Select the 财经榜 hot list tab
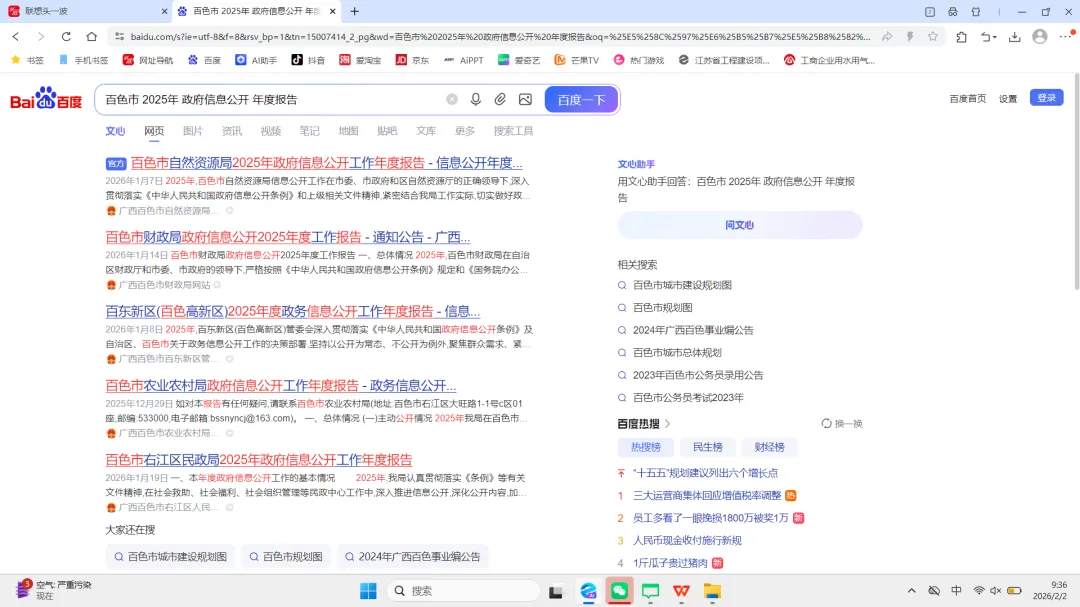Viewport: 1080px width, 607px height. (769, 447)
